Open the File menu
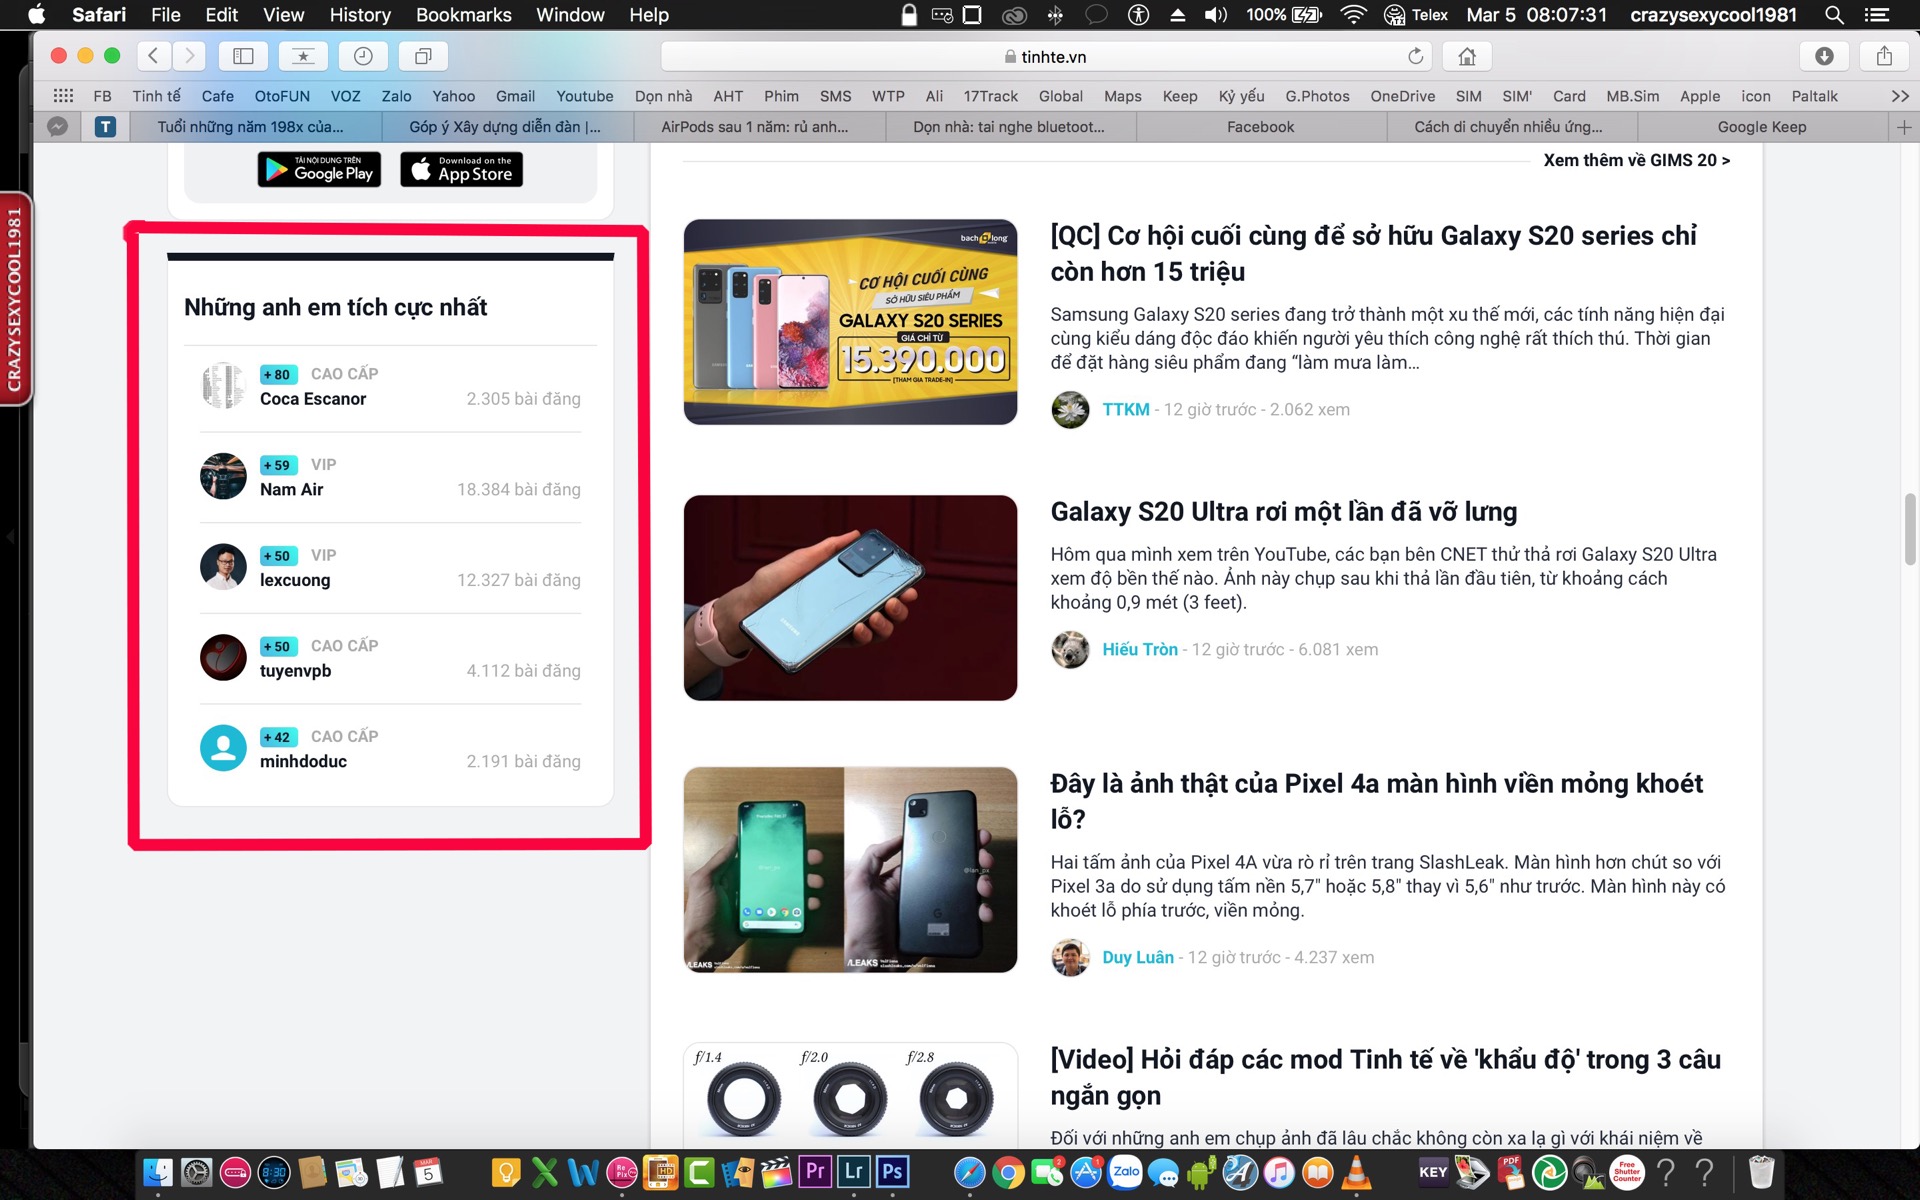 (166, 15)
